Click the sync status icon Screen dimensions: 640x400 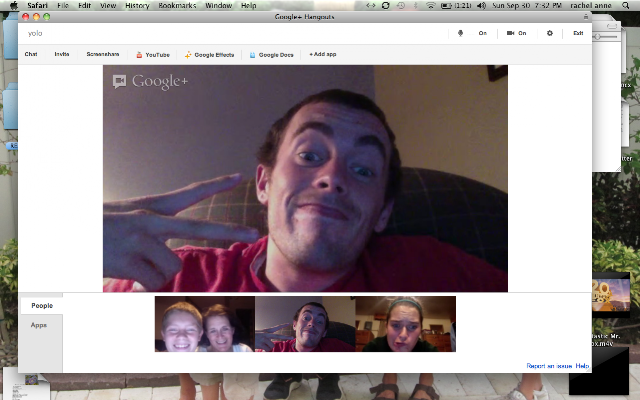(x=385, y=5)
